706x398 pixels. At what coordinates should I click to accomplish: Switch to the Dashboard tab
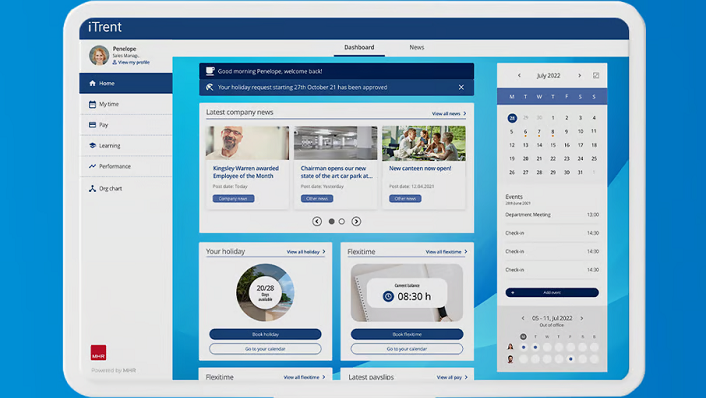point(359,47)
